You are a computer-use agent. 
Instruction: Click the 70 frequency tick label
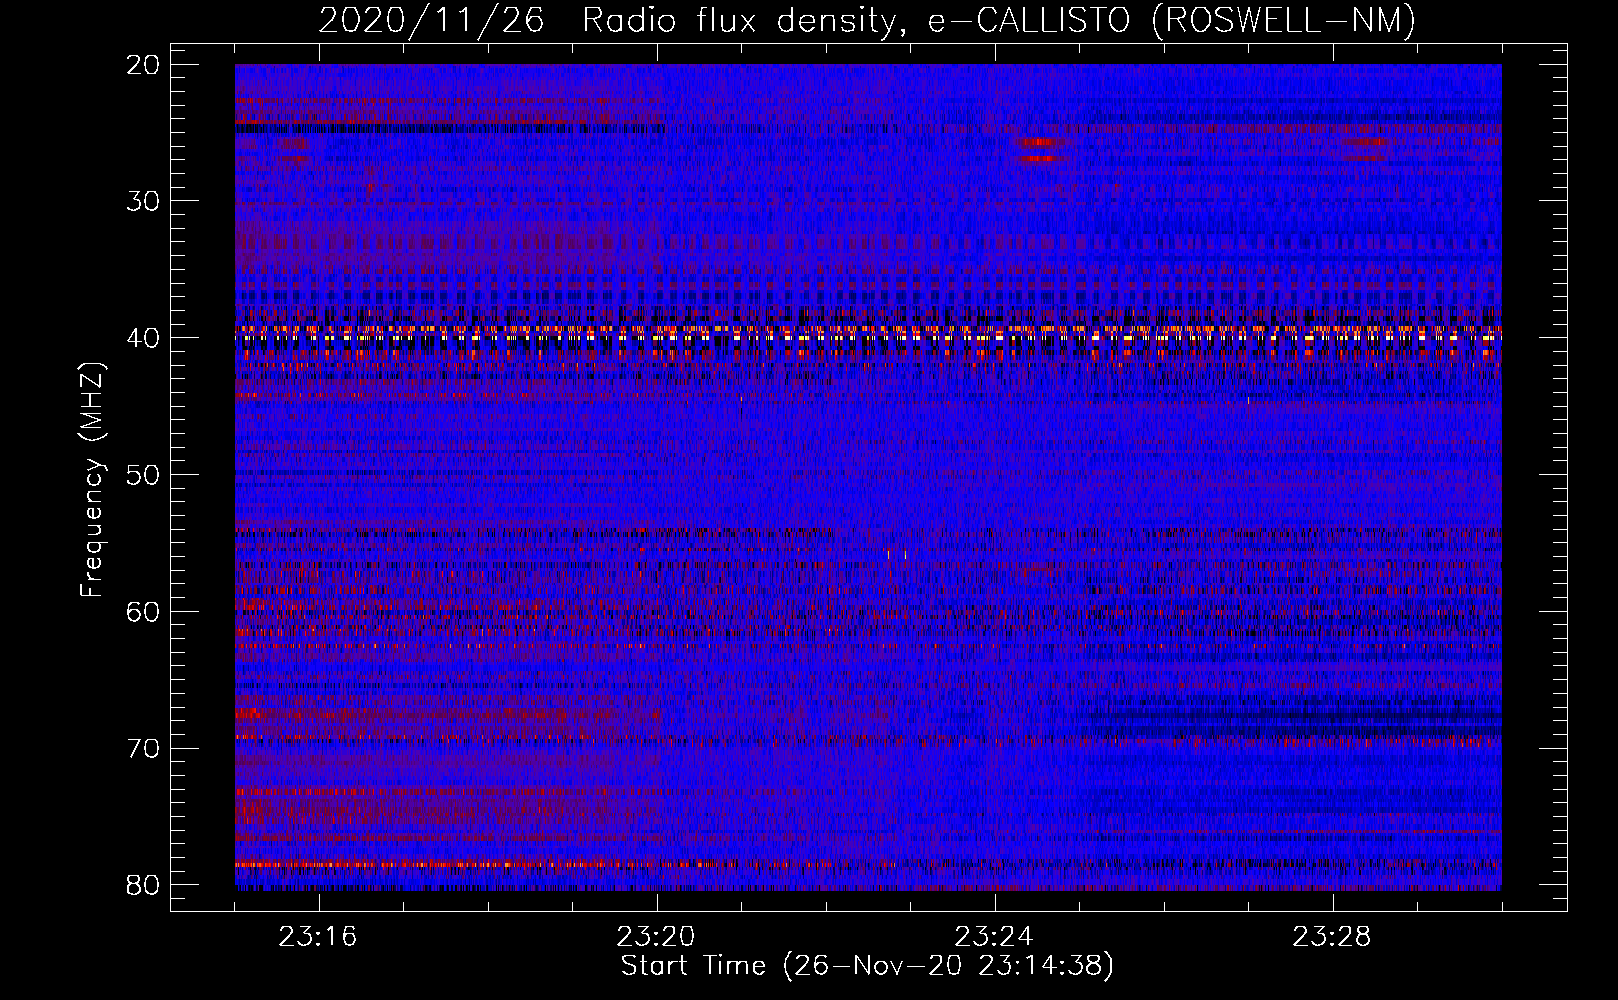click(144, 748)
